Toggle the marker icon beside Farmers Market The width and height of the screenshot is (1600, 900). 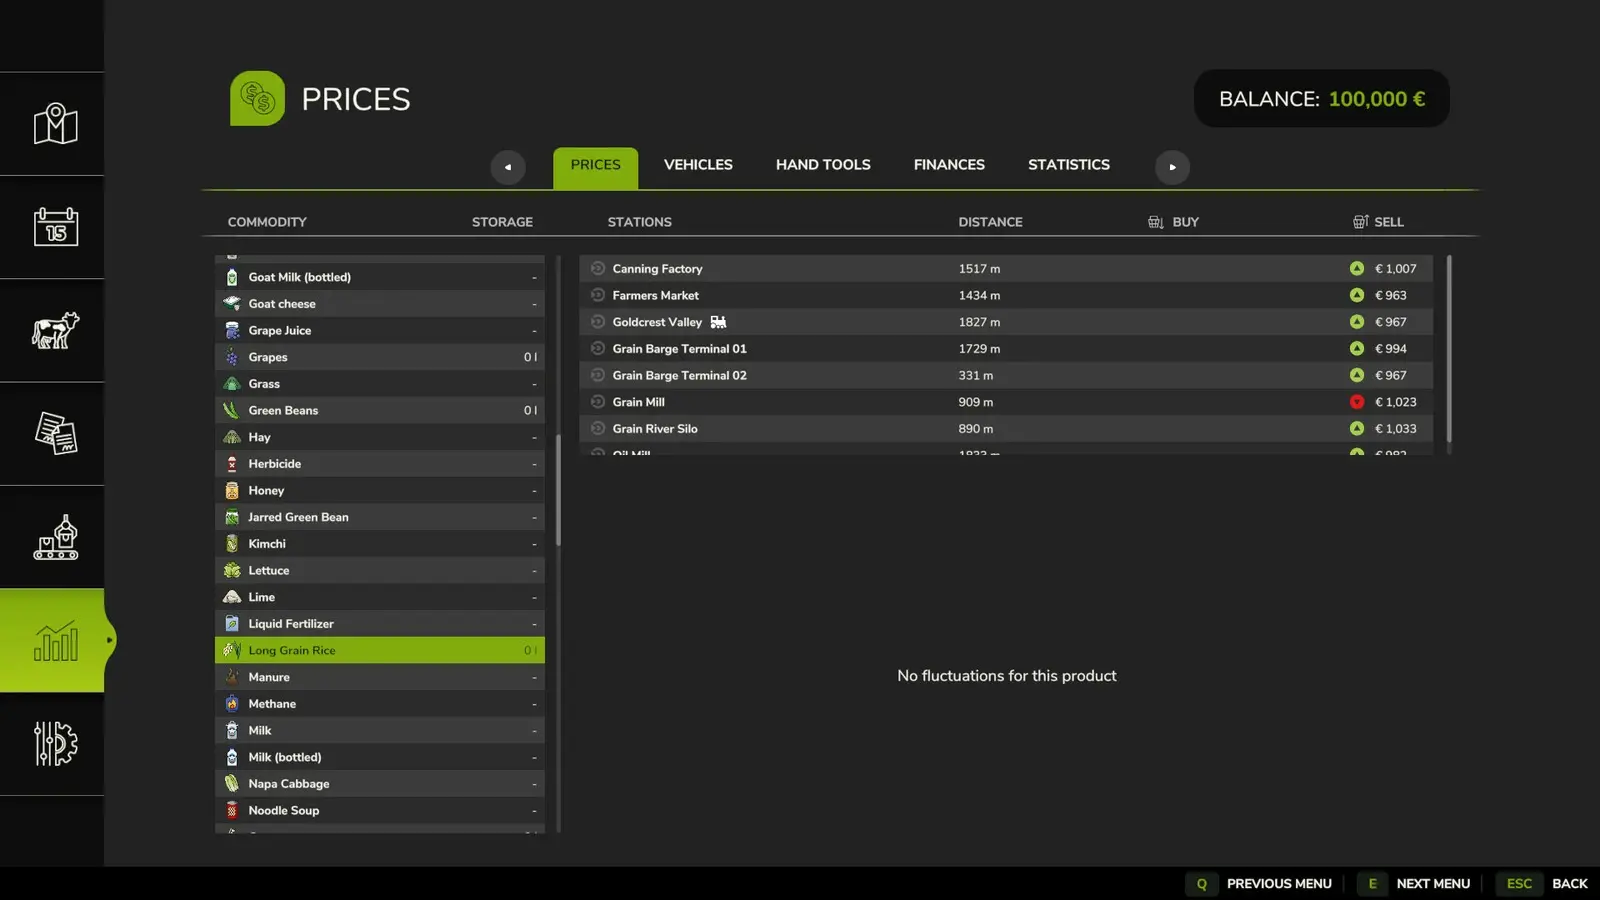(598, 295)
